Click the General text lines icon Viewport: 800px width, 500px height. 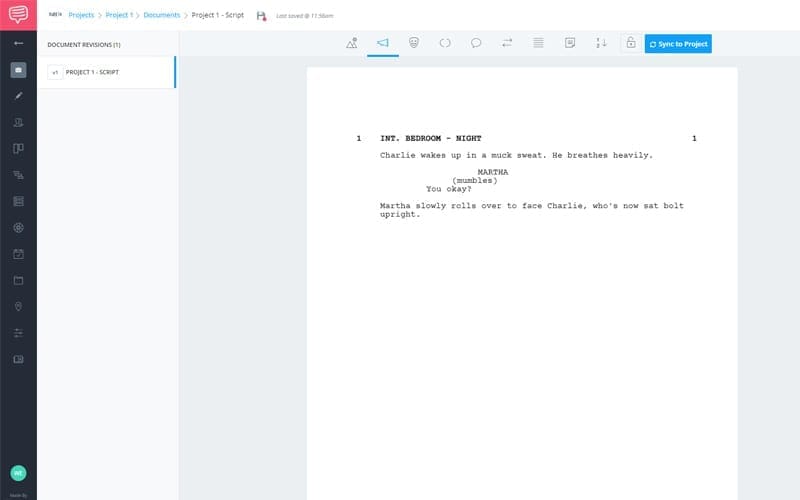[538, 43]
